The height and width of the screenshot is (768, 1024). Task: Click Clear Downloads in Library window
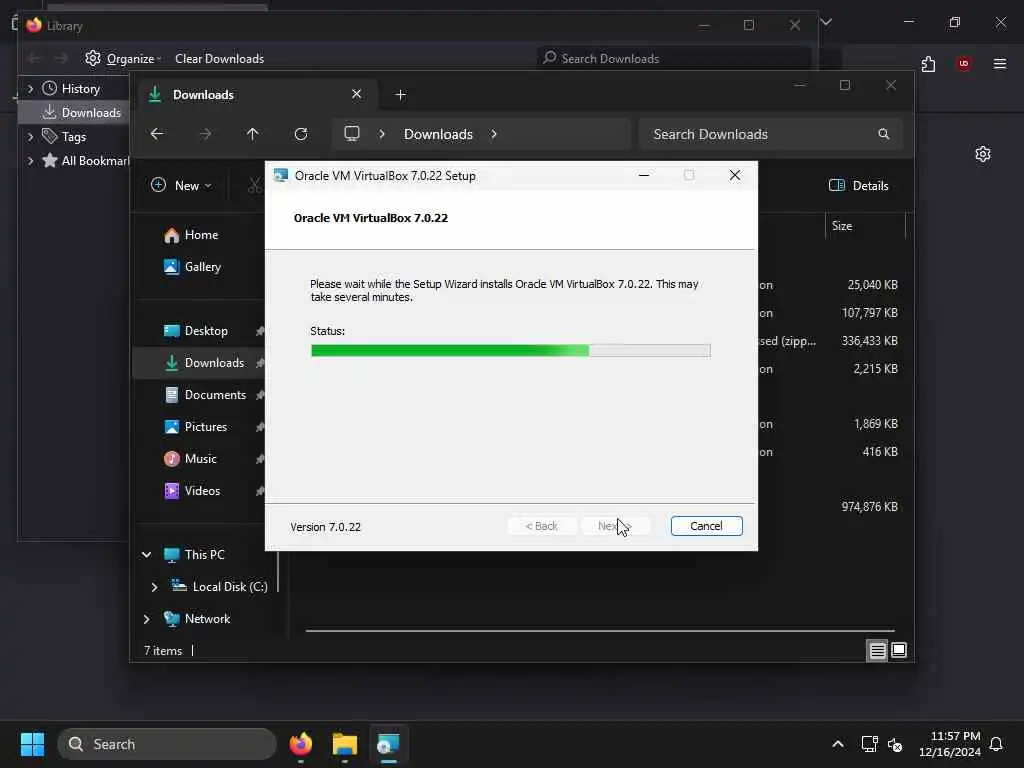click(x=219, y=58)
